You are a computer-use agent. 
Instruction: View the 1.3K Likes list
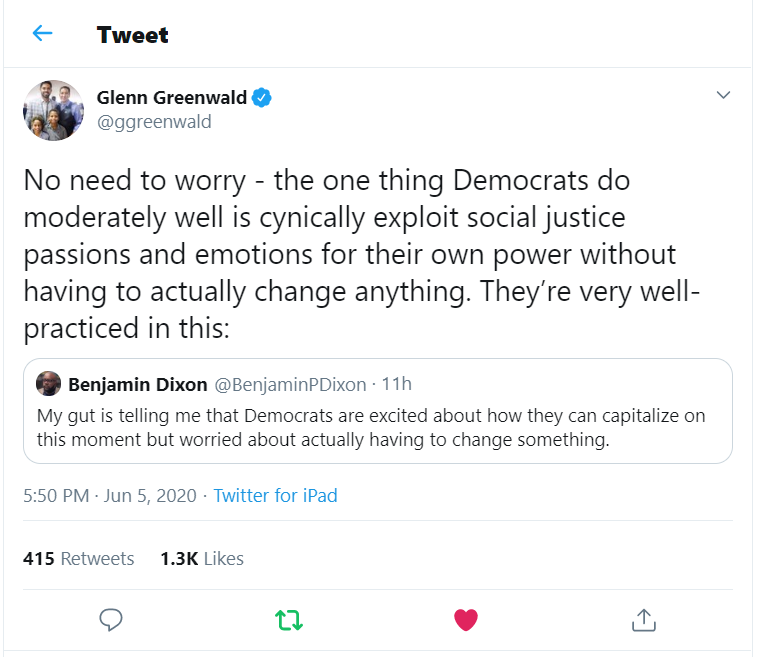point(201,558)
